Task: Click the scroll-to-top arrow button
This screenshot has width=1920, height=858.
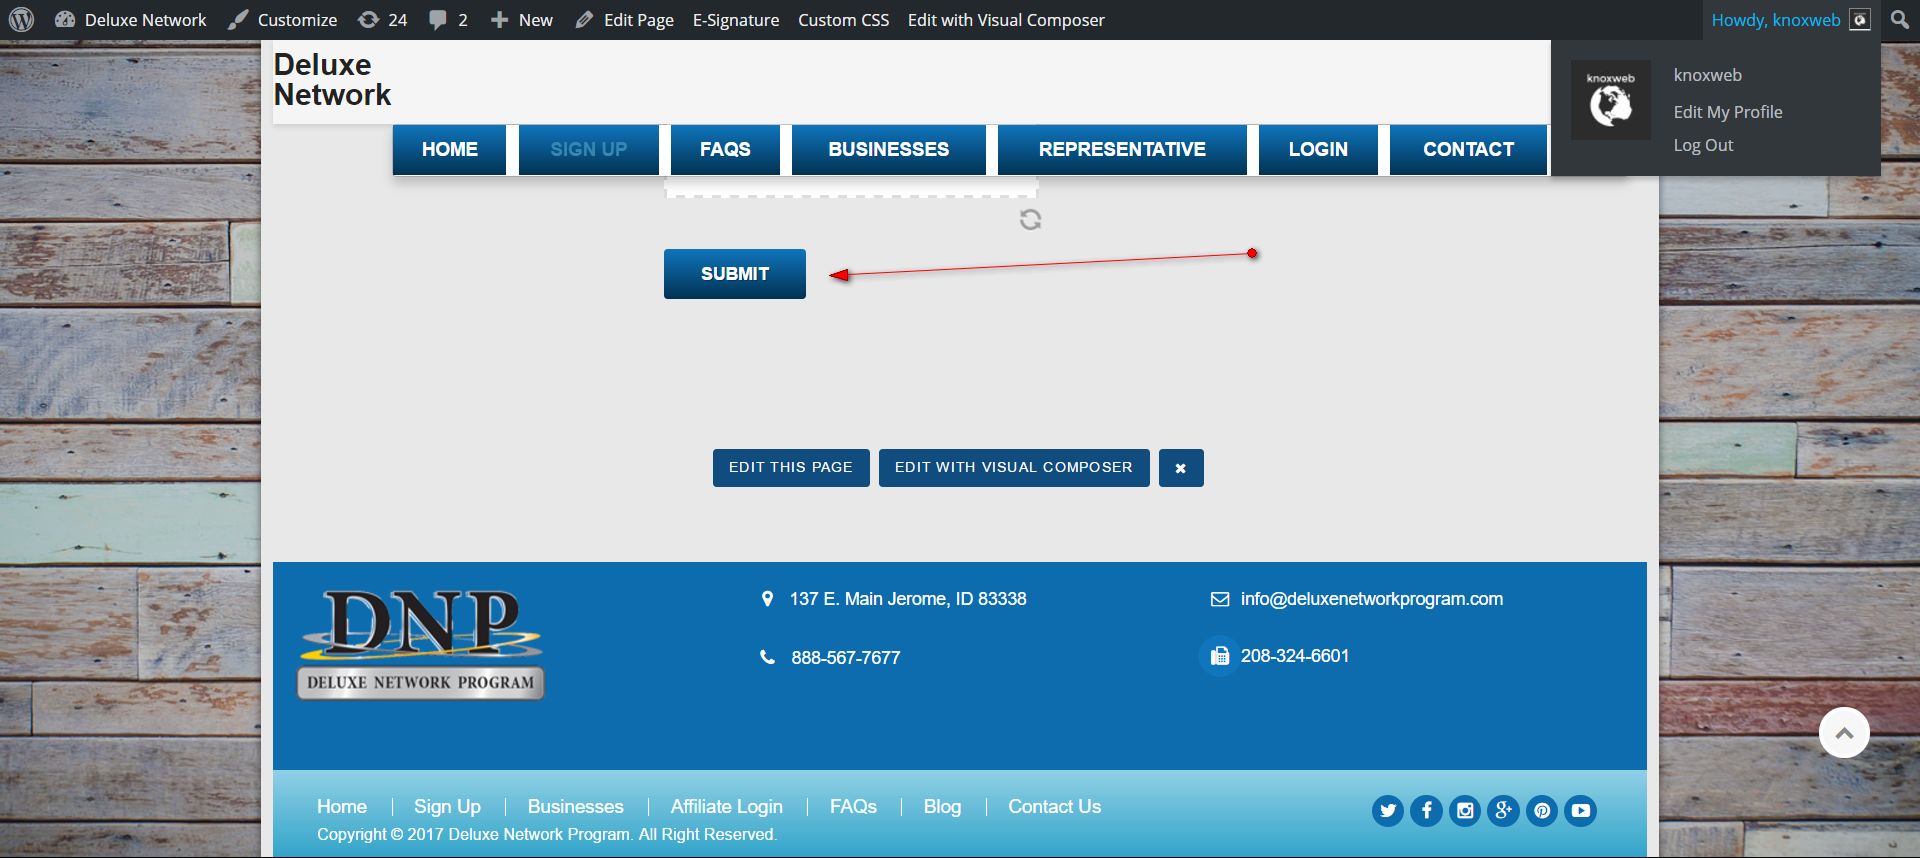Action: [x=1844, y=733]
